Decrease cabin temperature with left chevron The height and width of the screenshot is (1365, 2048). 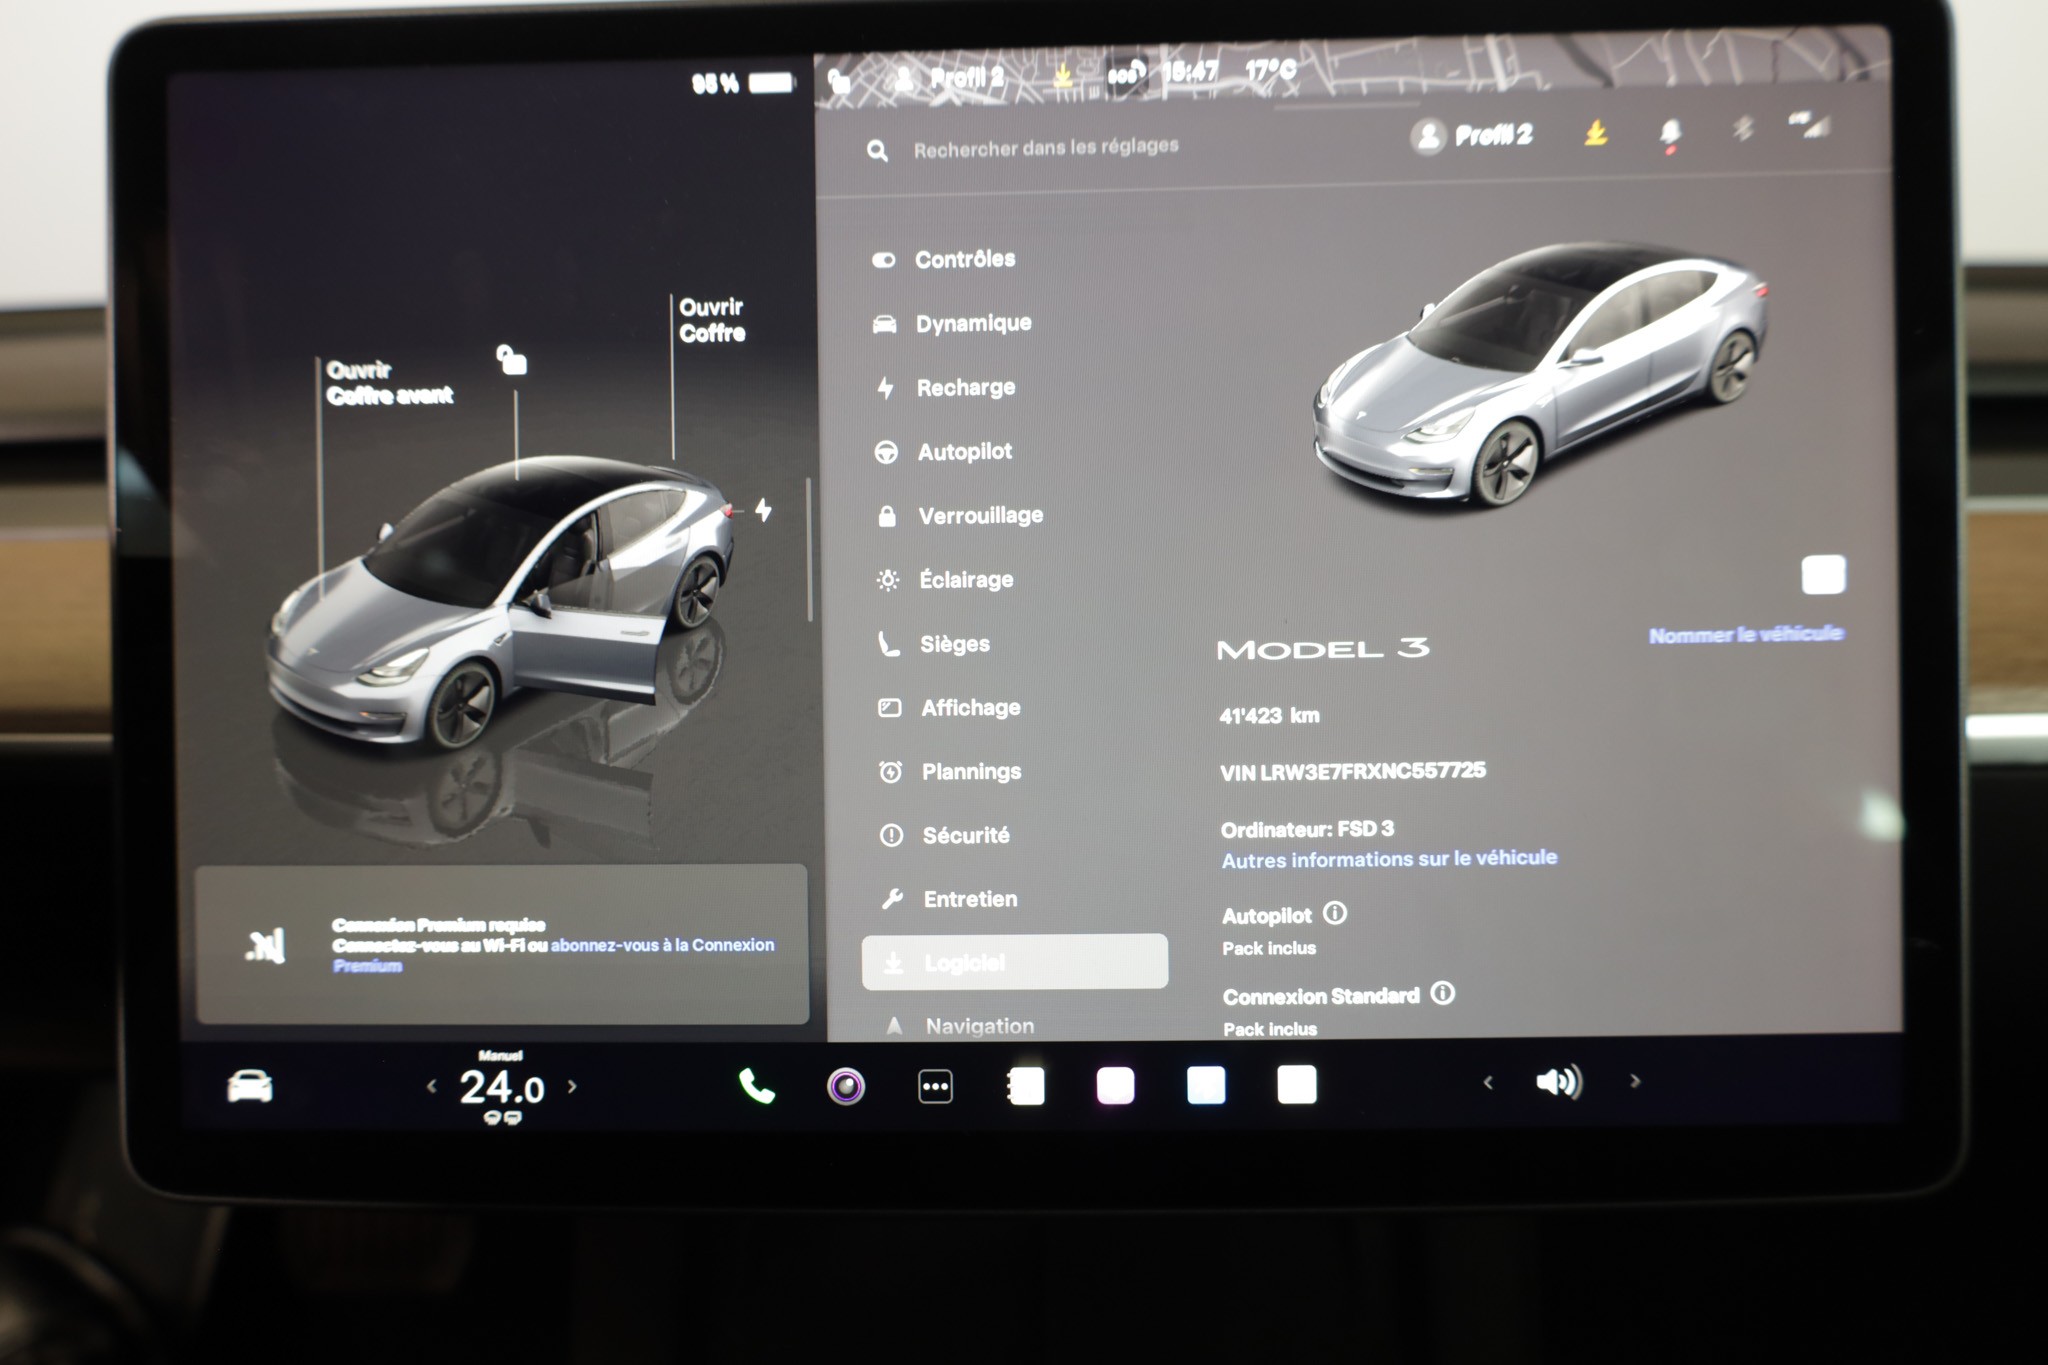[x=431, y=1086]
